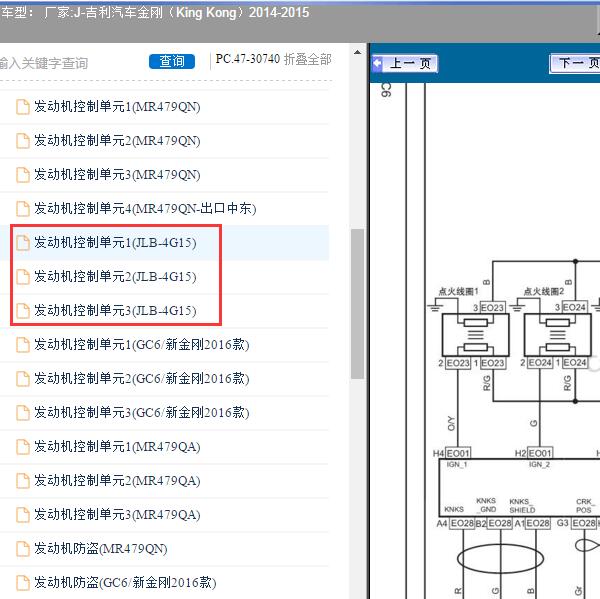Screen dimensions: 600x599
Task: Click document icon of 发动机防盗(GC6/新金刚2016款)
Action: [x=23, y=583]
